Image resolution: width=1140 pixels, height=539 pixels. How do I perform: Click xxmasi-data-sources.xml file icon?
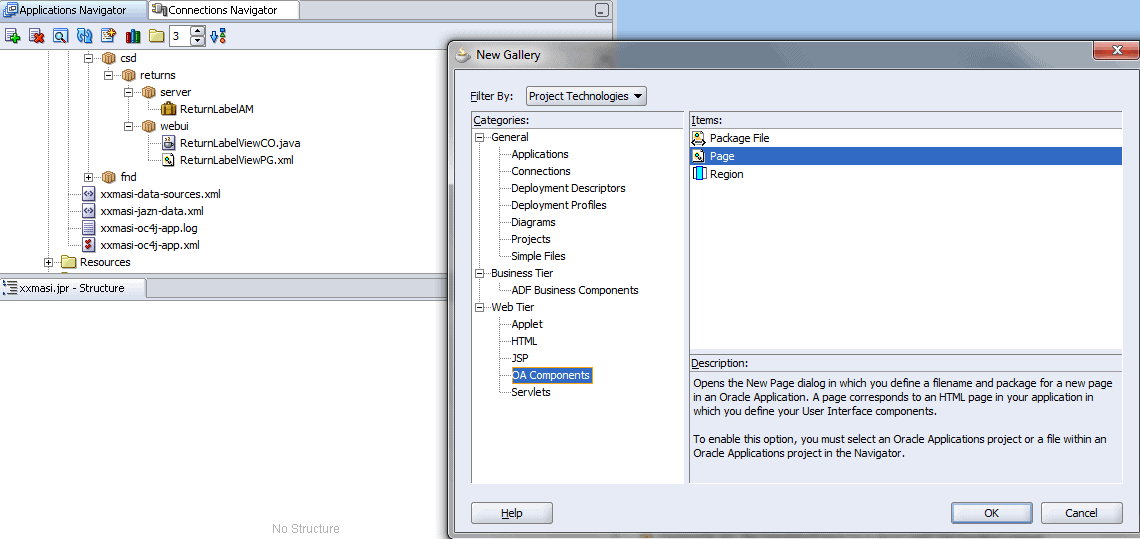point(88,194)
